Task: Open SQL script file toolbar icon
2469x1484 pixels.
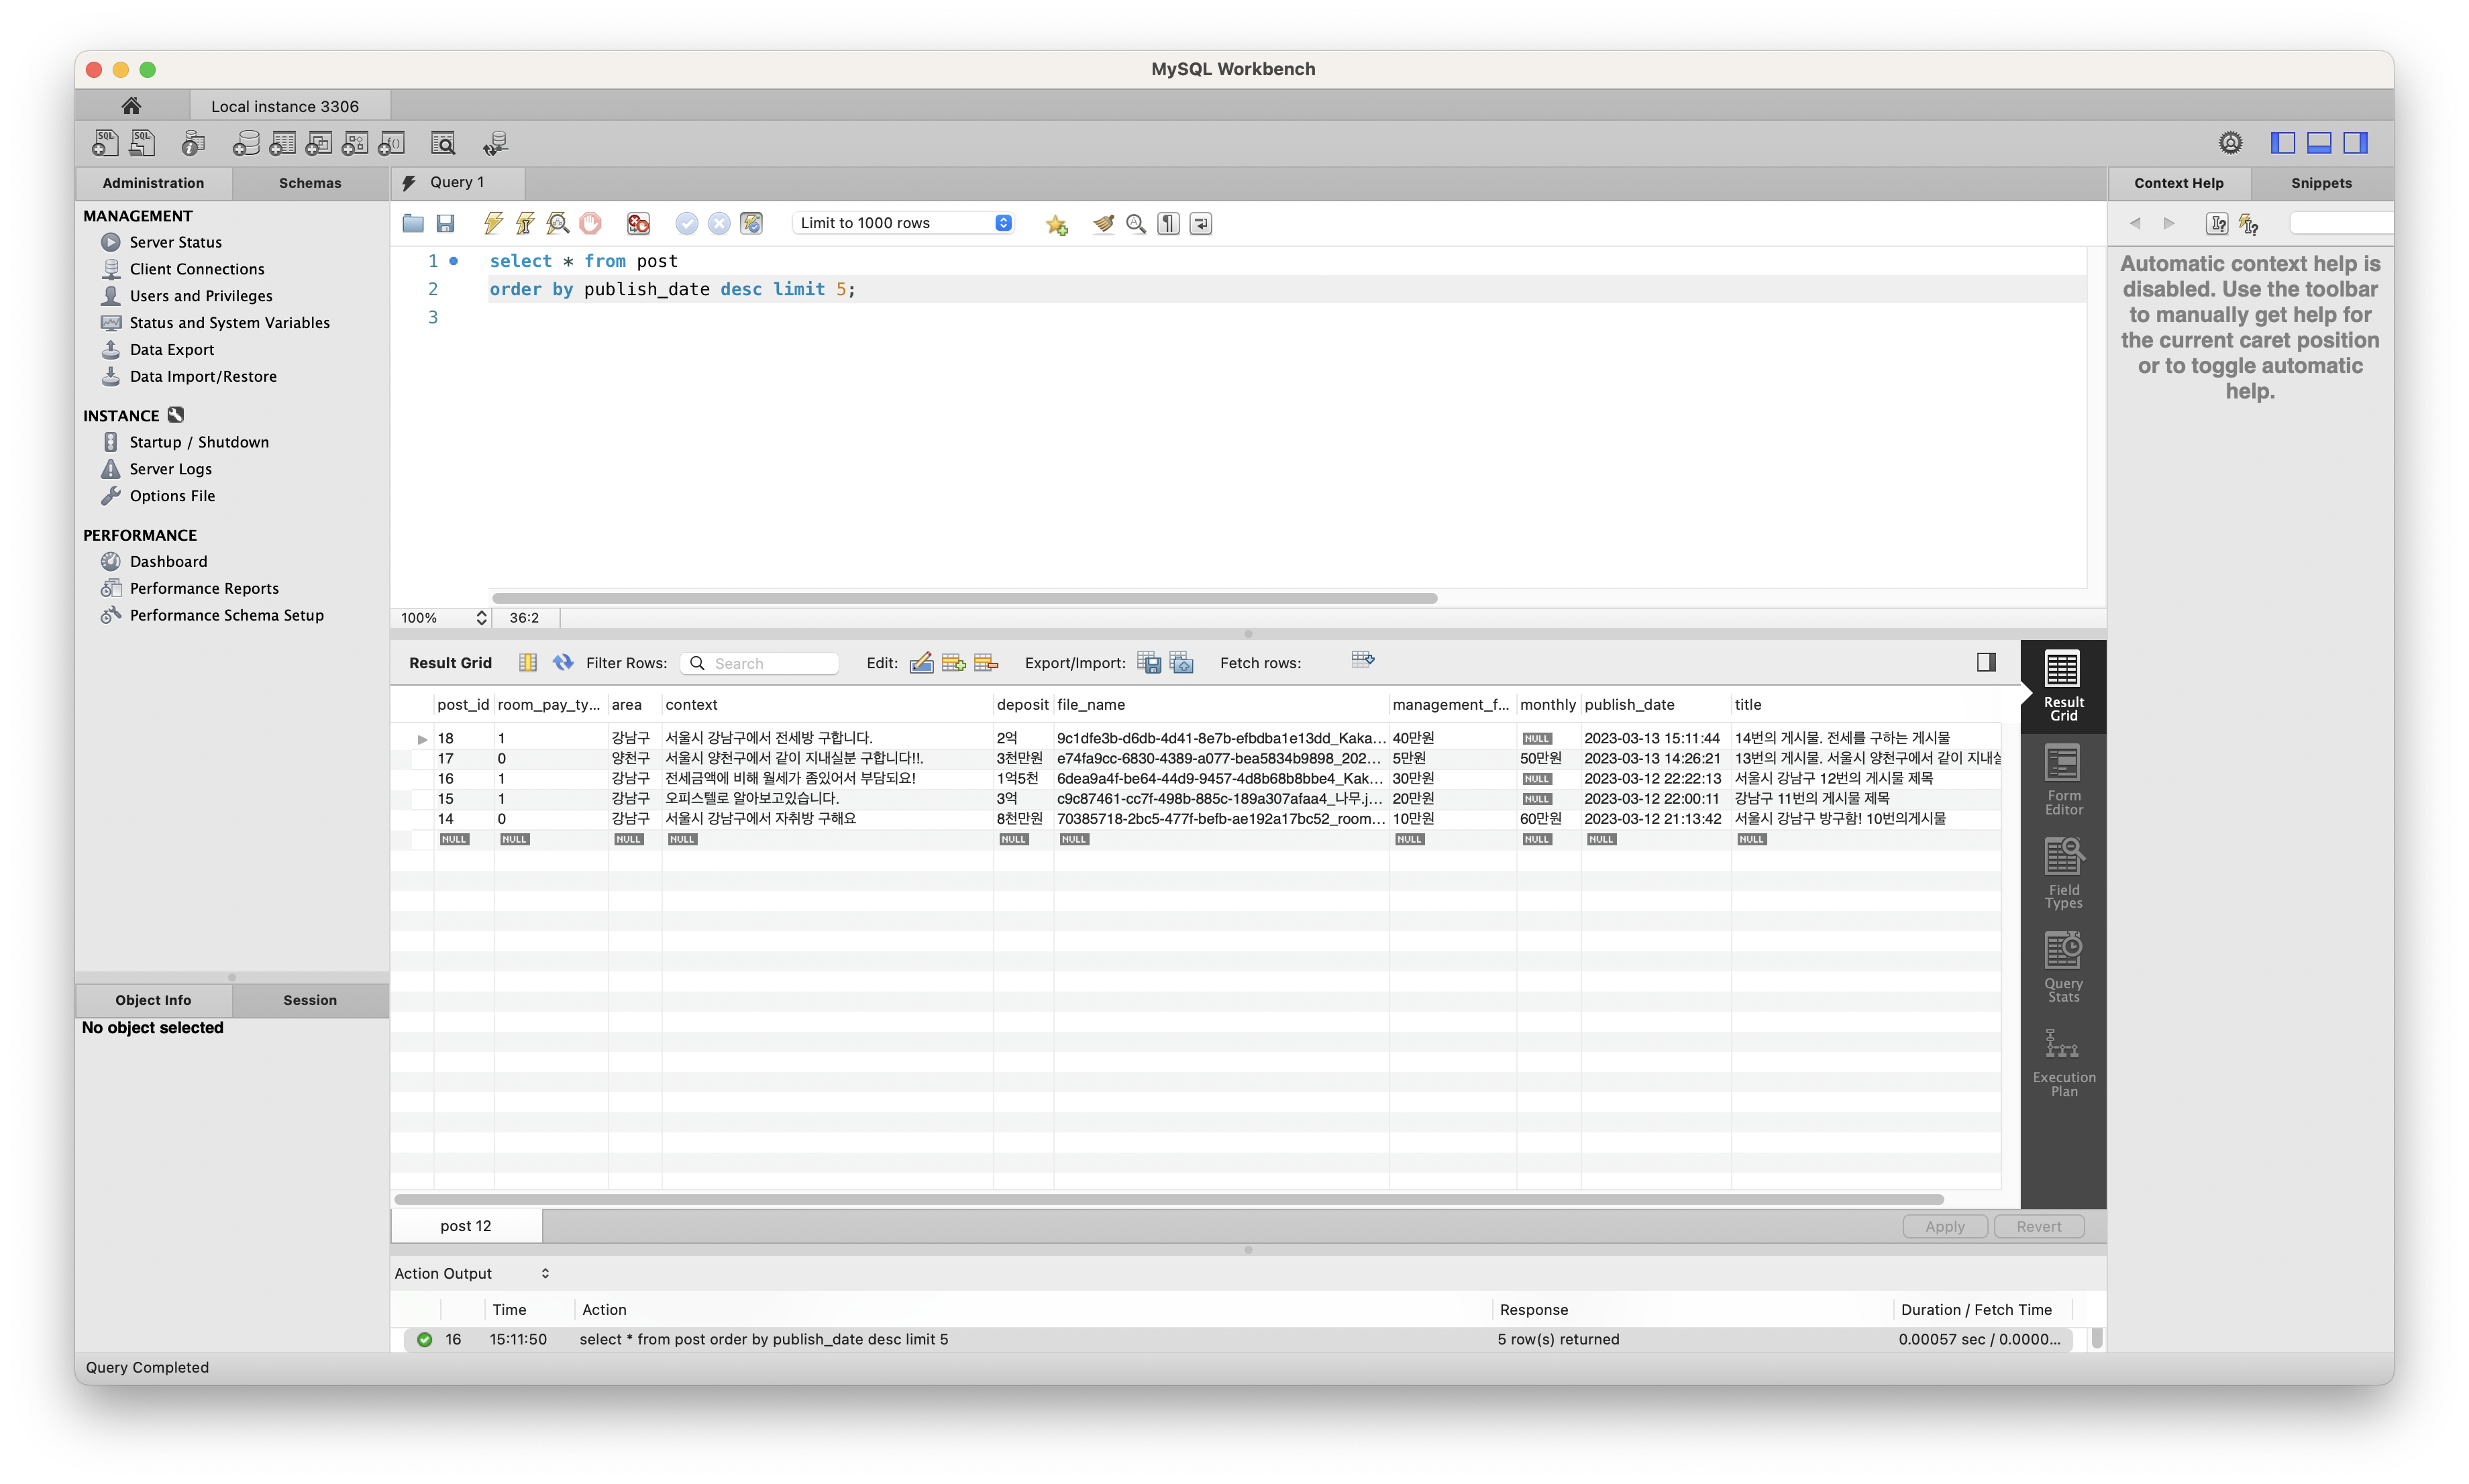Action: [142, 143]
